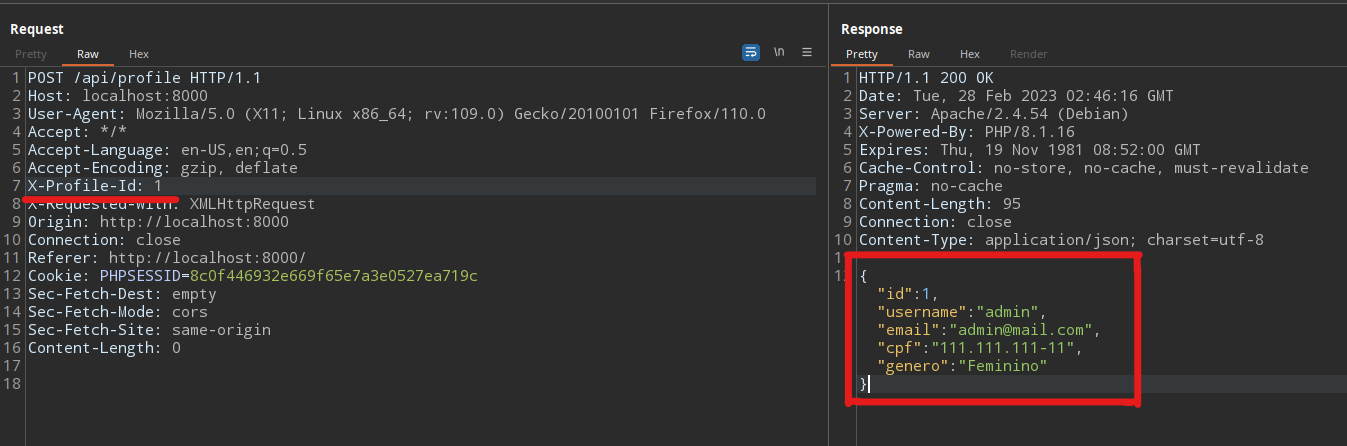Switch to the Response Raw tab

pos(918,54)
